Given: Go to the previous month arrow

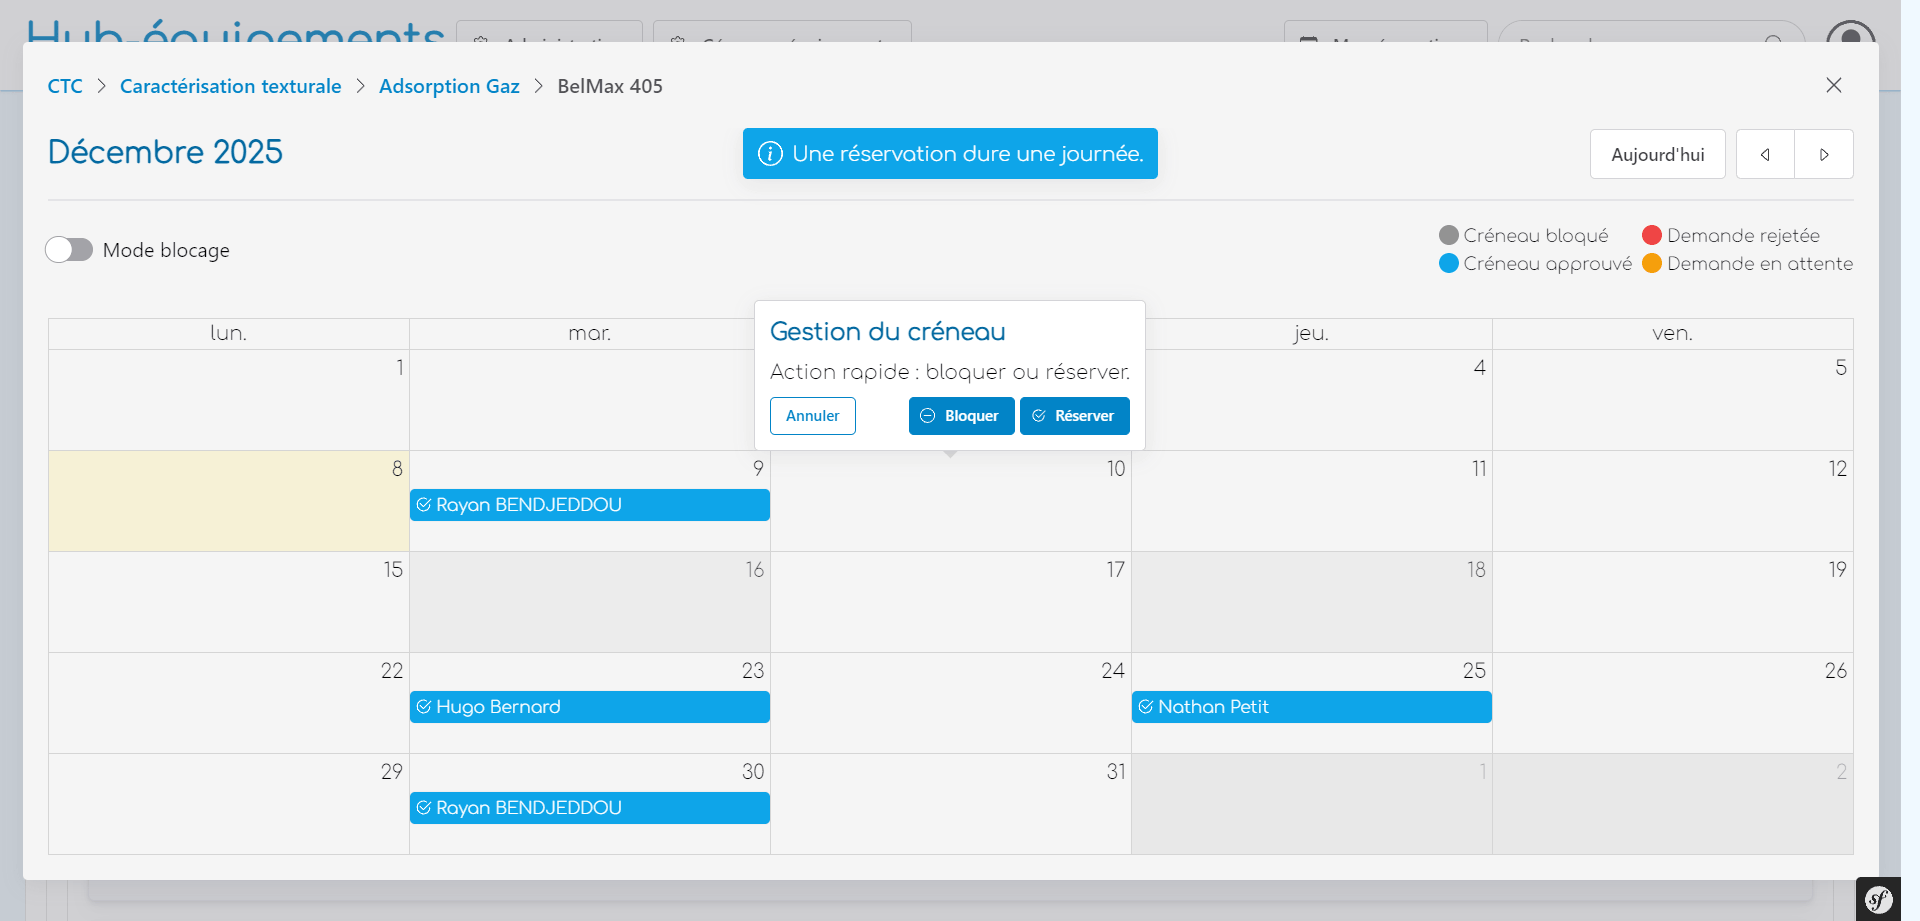Looking at the screenshot, I should [x=1765, y=155].
